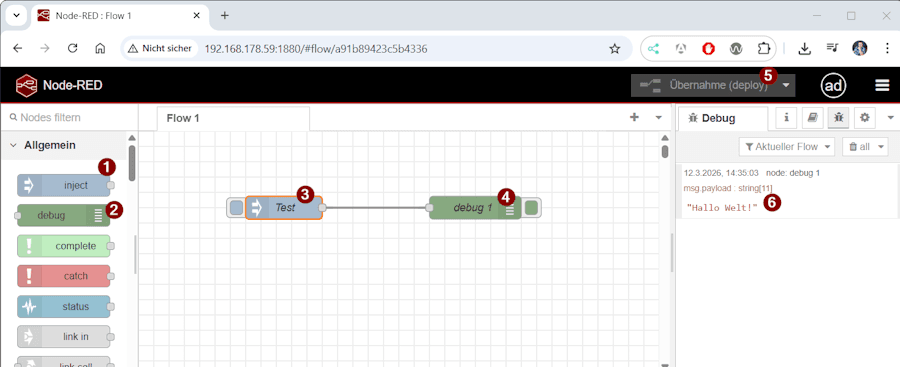Collapse the Allgemein palette category

(63, 145)
